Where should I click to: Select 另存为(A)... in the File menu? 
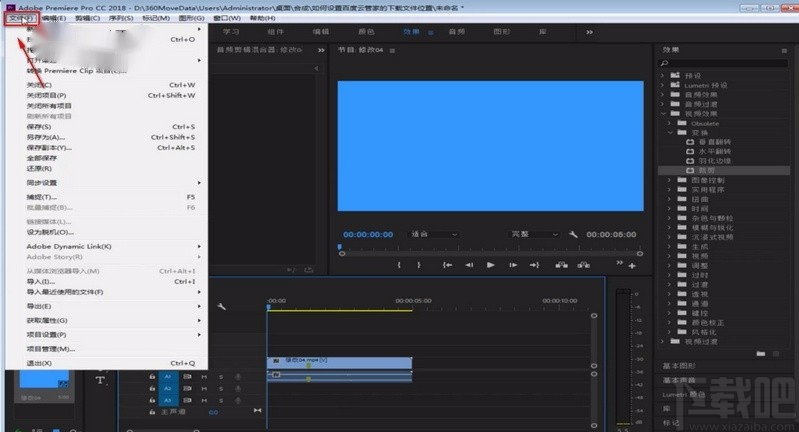pos(46,137)
